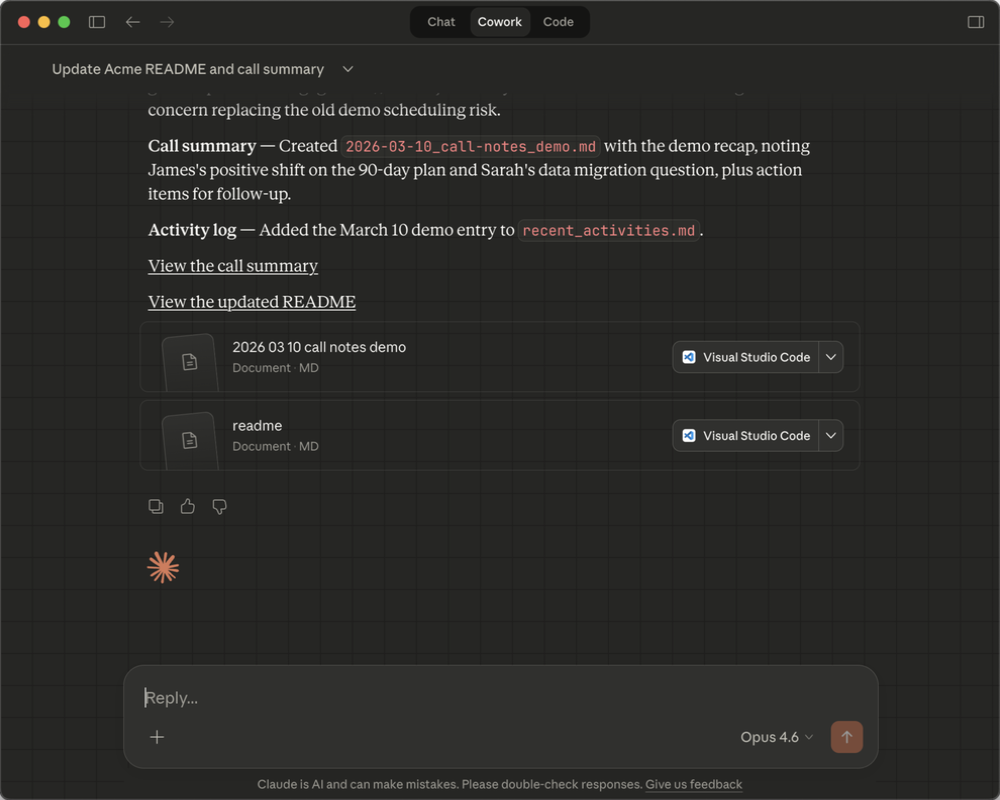1000x800 pixels.
Task: Give the response a thumbs down
Action: tap(220, 507)
